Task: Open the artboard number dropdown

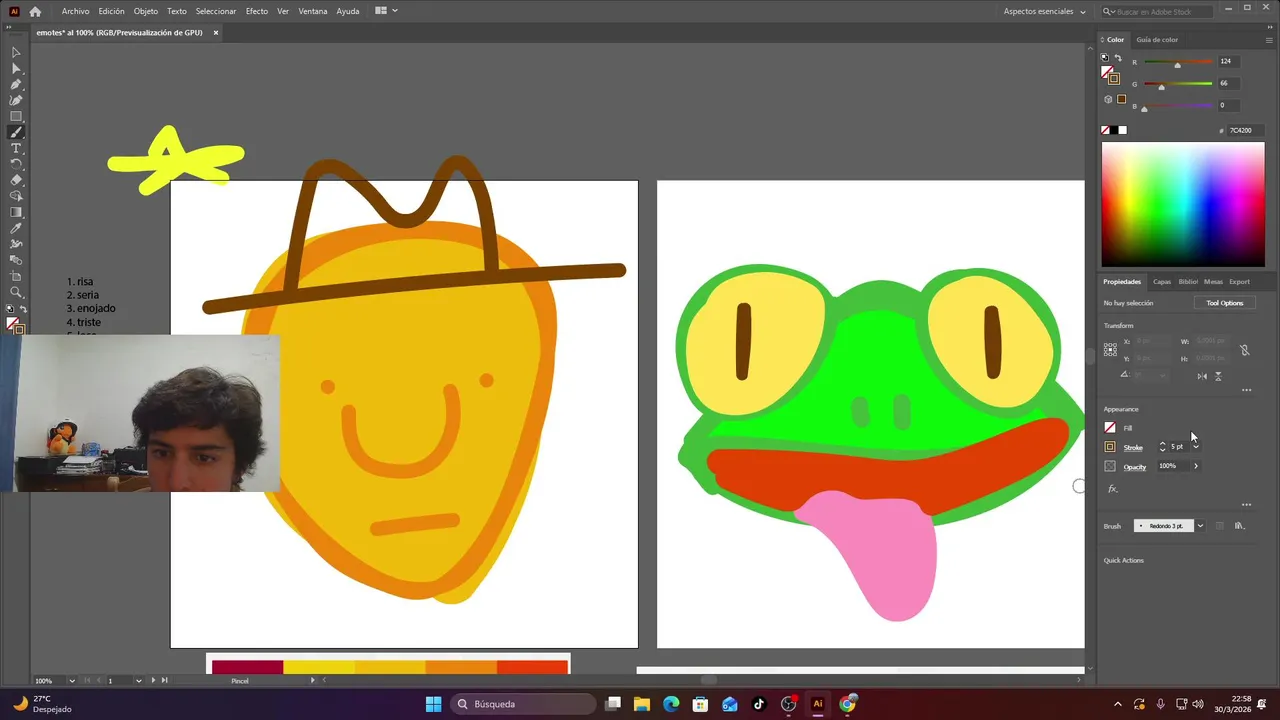Action: [138, 681]
